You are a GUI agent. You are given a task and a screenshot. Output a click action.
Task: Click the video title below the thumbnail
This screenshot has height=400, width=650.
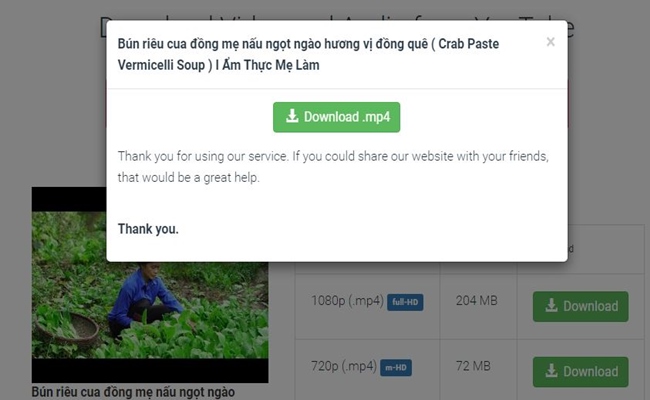click(133, 392)
